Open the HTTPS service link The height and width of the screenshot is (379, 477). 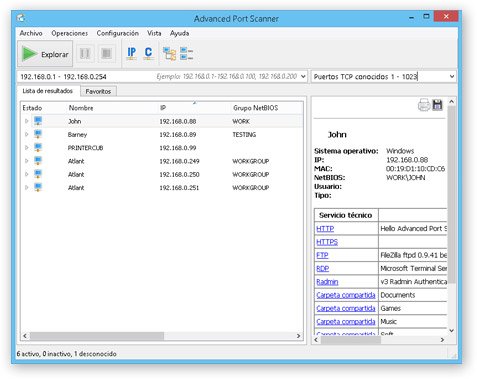coord(327,242)
